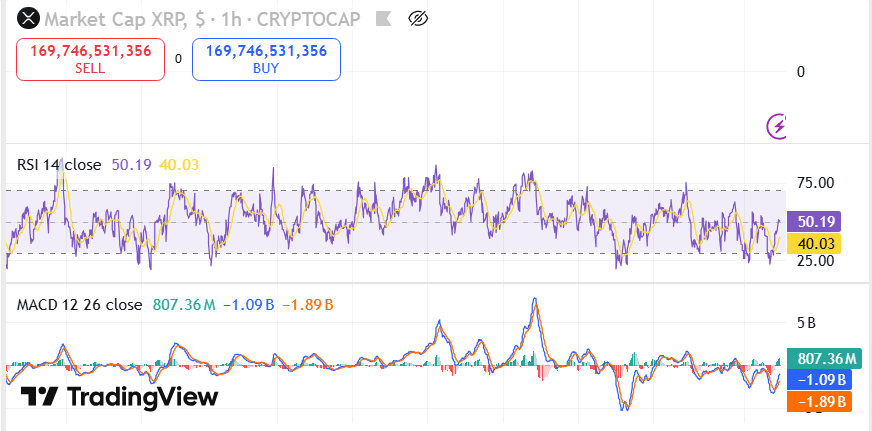Click the orange -1.89 B signal axis label
Viewport: 872px width, 431px height.
820,402
